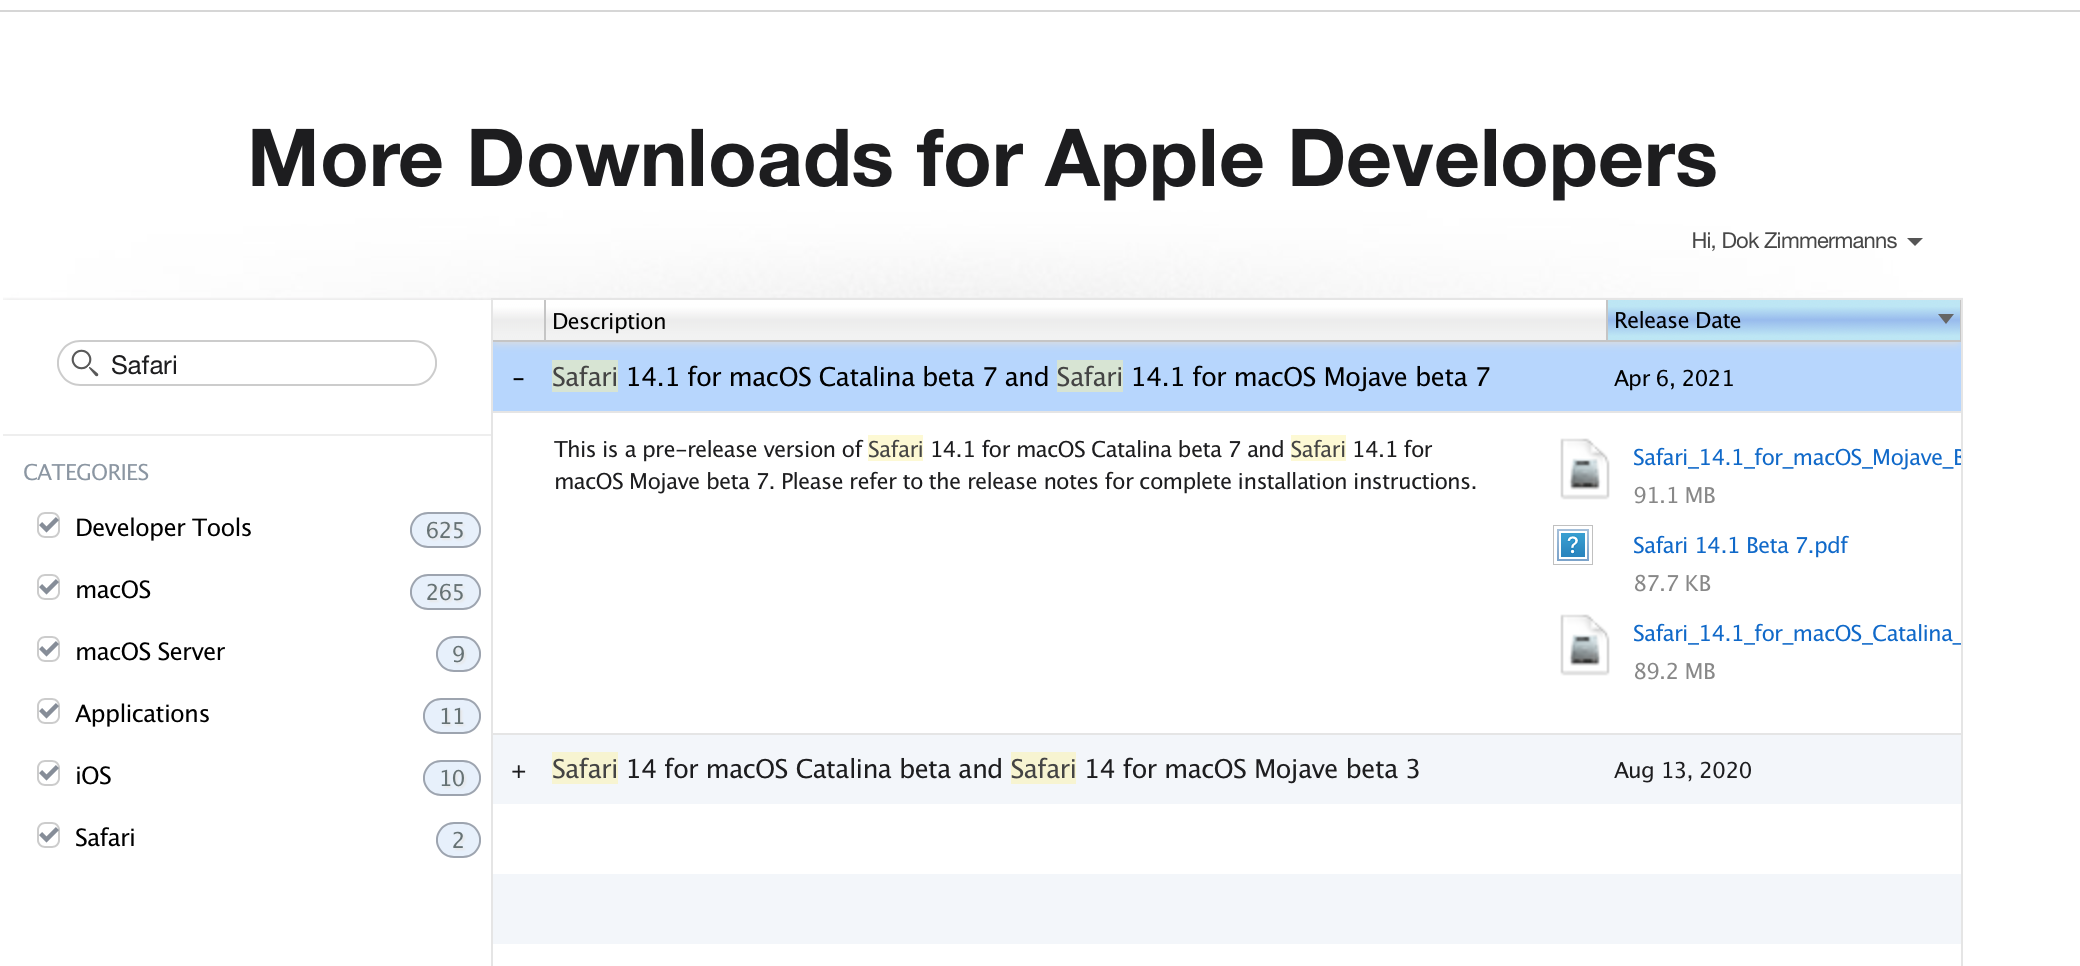Sort by the Description column header

(609, 321)
